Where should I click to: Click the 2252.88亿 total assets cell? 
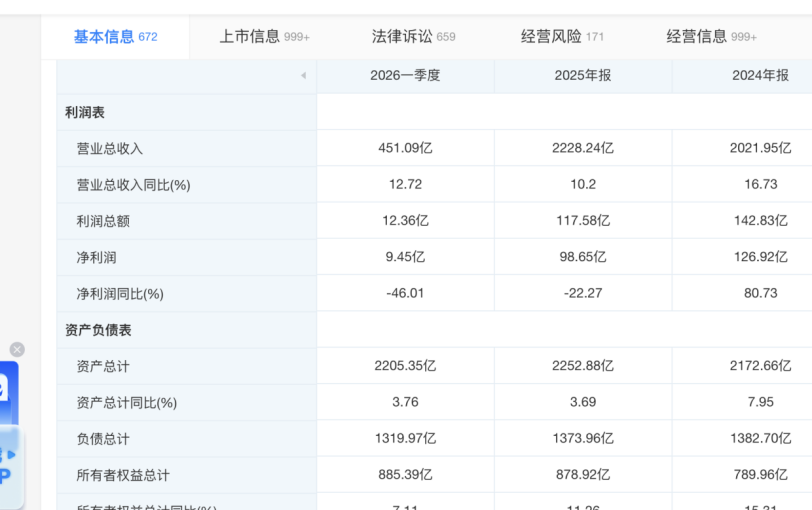click(583, 366)
